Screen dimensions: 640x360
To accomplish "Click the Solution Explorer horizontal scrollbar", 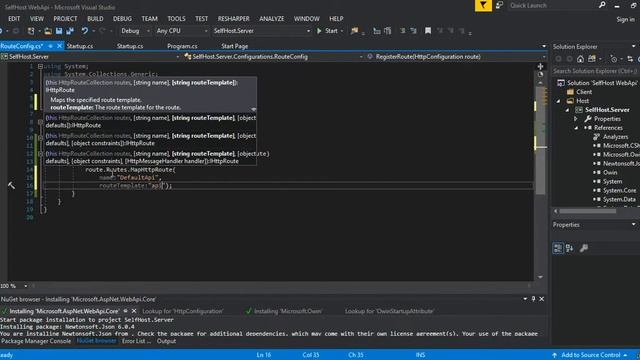I will coord(588,211).
